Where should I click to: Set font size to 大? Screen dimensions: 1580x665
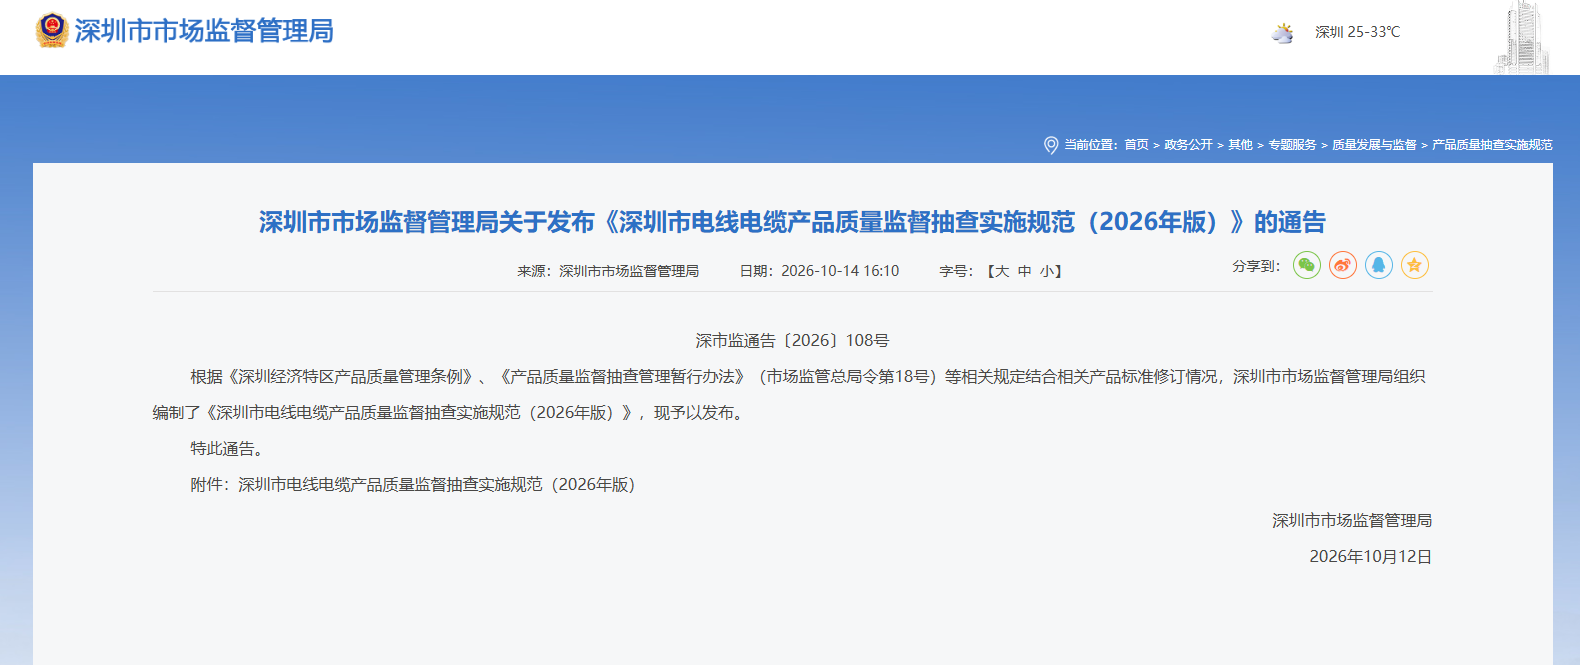tap(1002, 271)
